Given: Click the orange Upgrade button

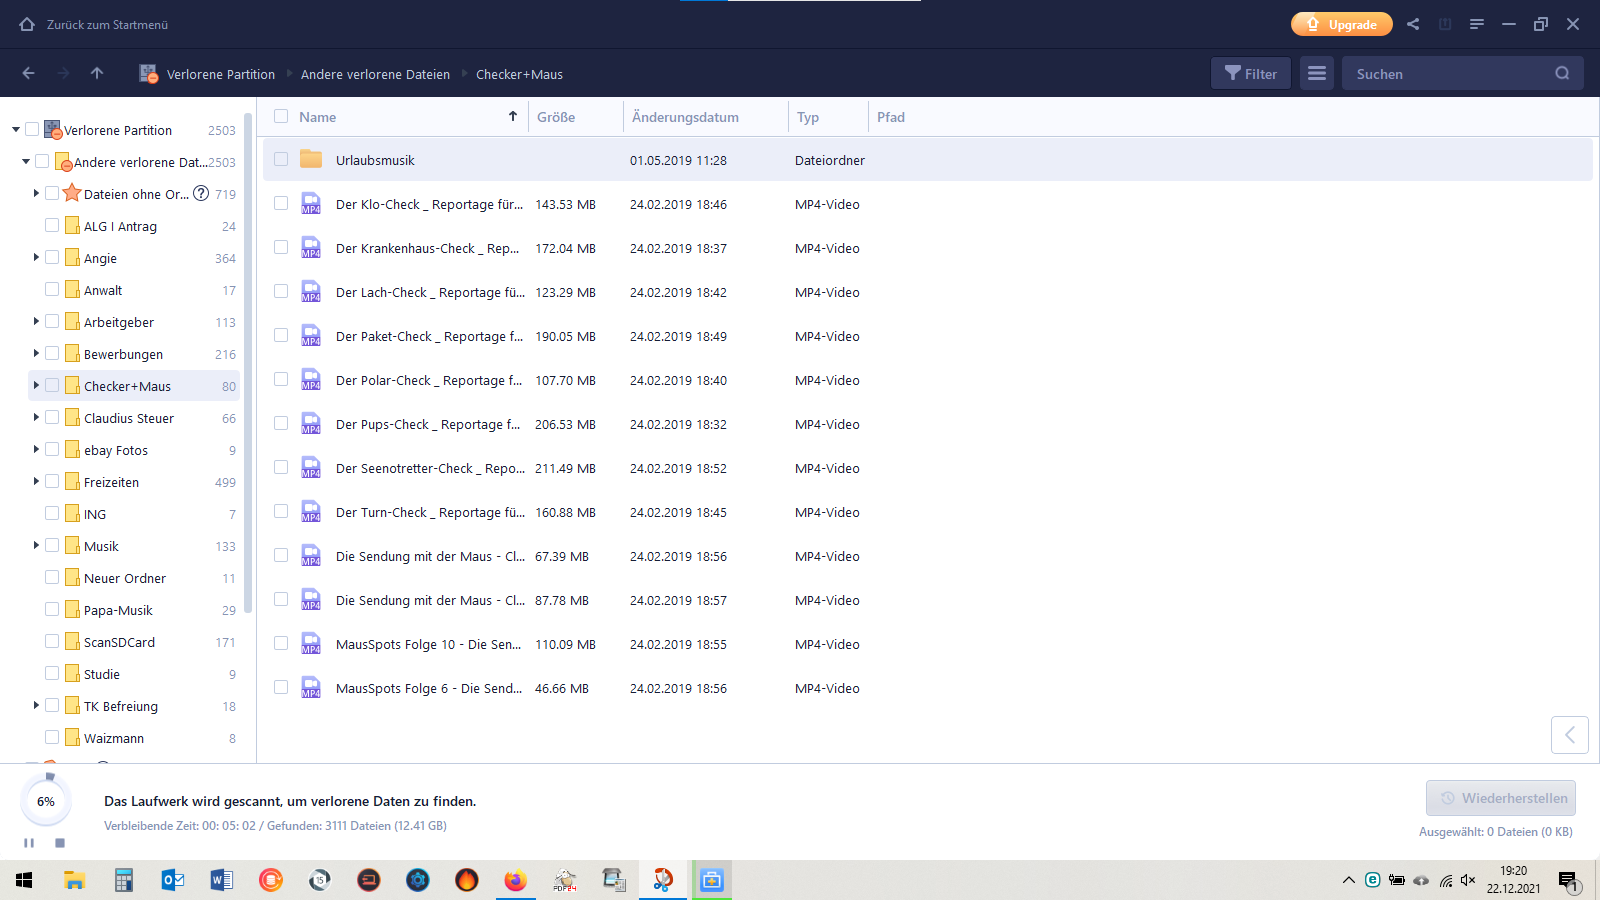Looking at the screenshot, I should pos(1342,24).
